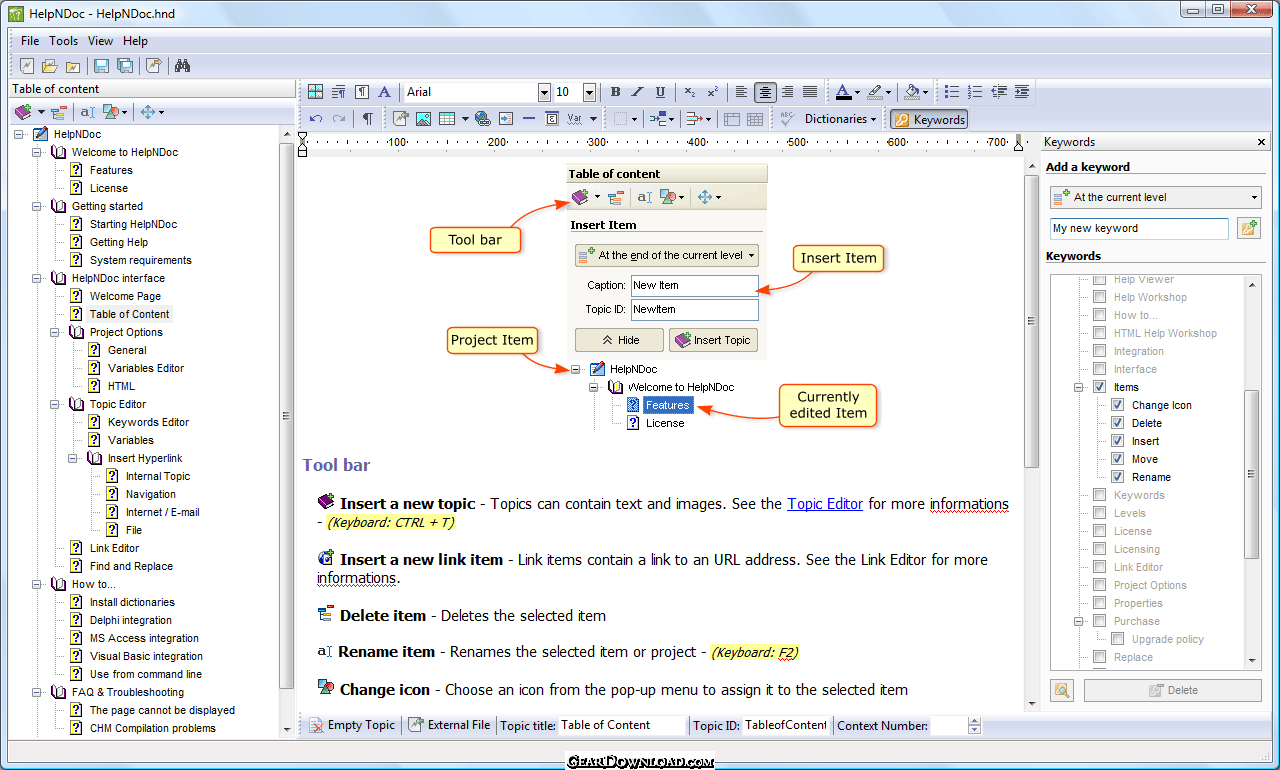Justify the paragraph text
The image size is (1280, 770).
pyautogui.click(x=810, y=92)
